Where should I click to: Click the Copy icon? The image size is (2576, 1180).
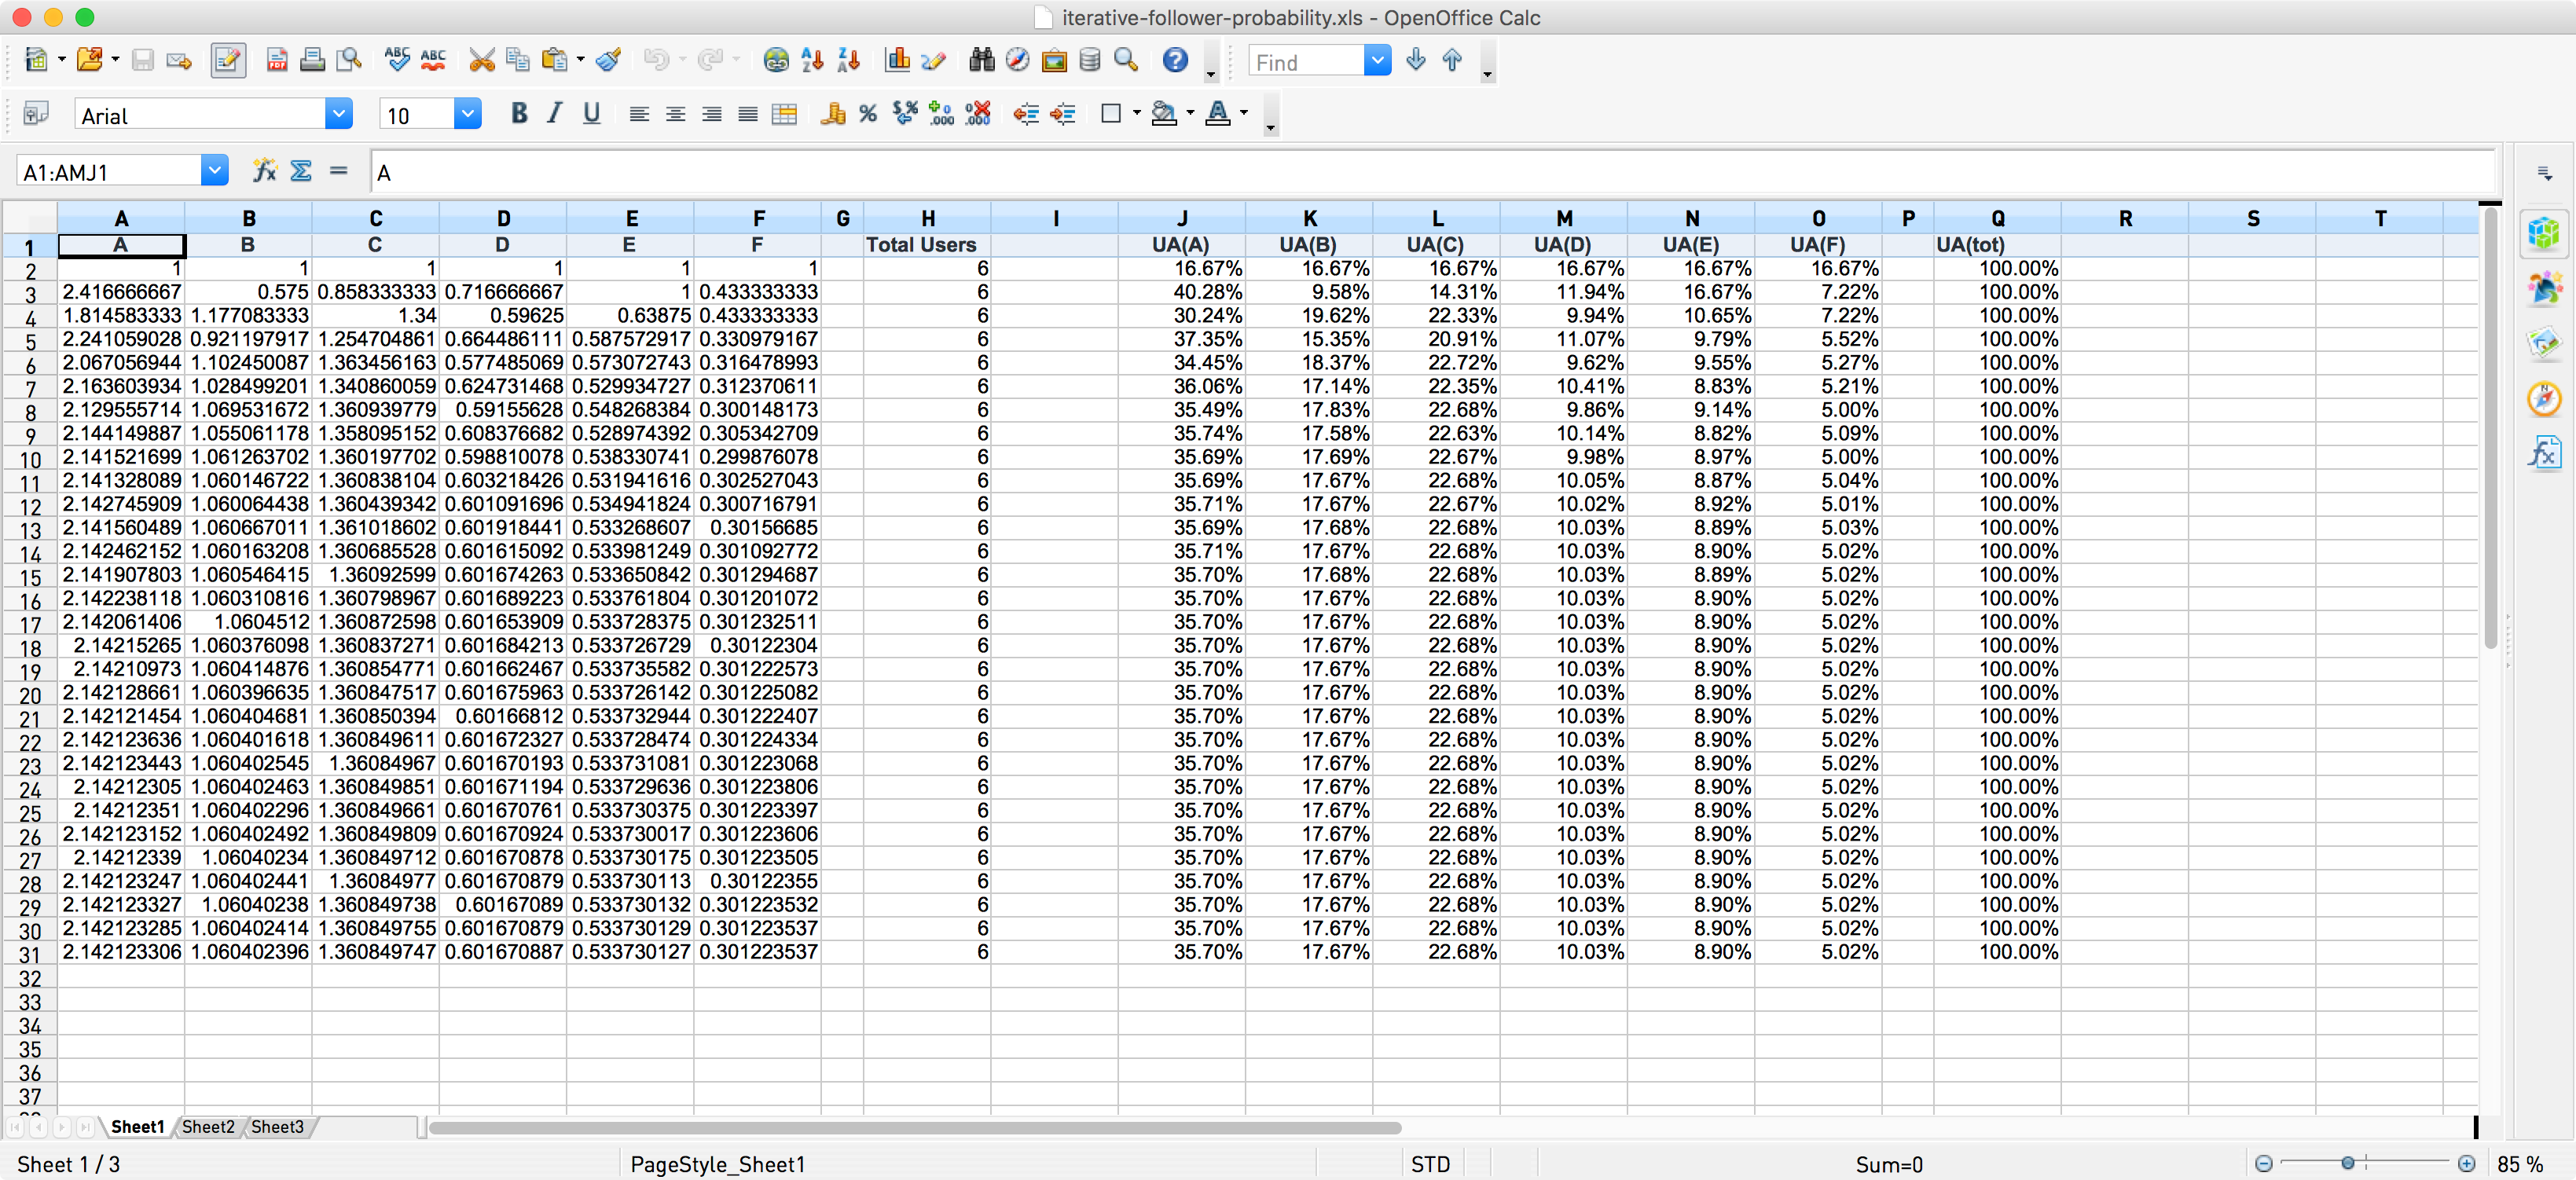(x=518, y=61)
